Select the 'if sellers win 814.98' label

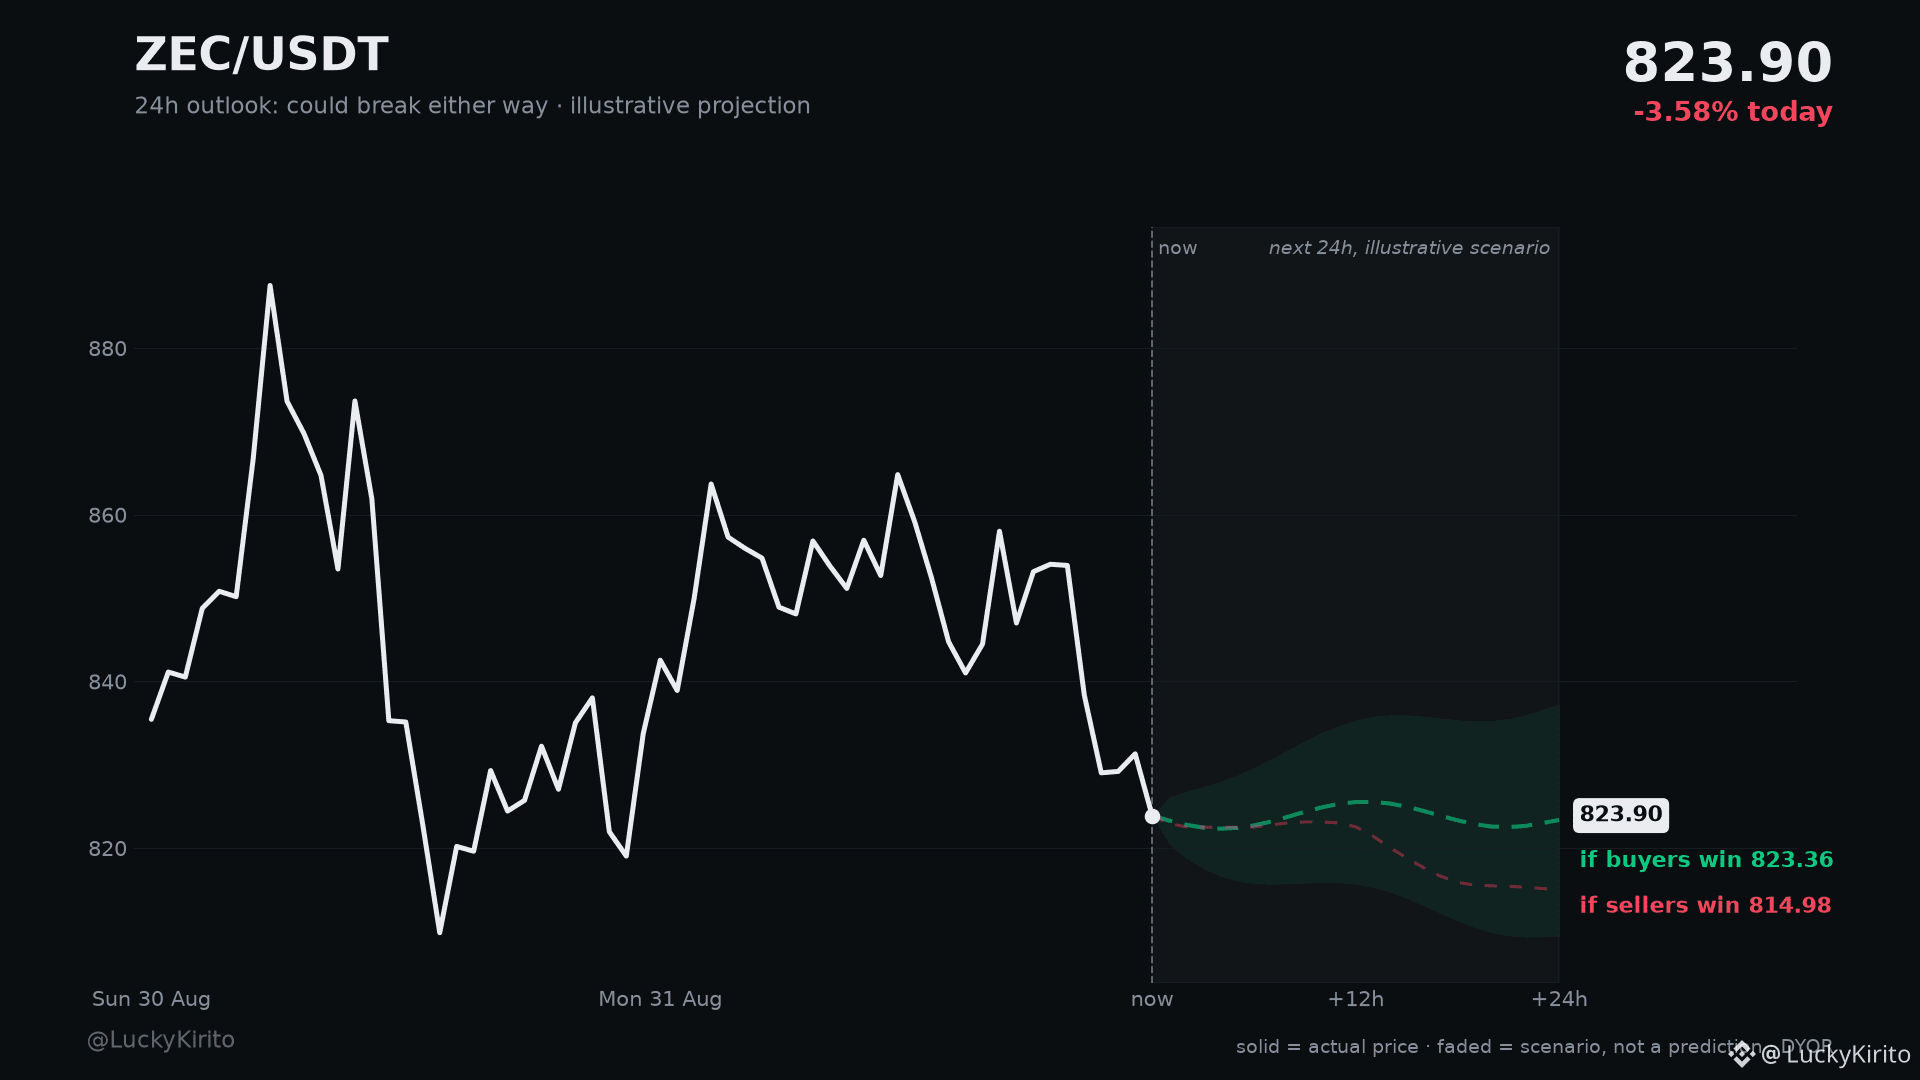tap(1705, 905)
